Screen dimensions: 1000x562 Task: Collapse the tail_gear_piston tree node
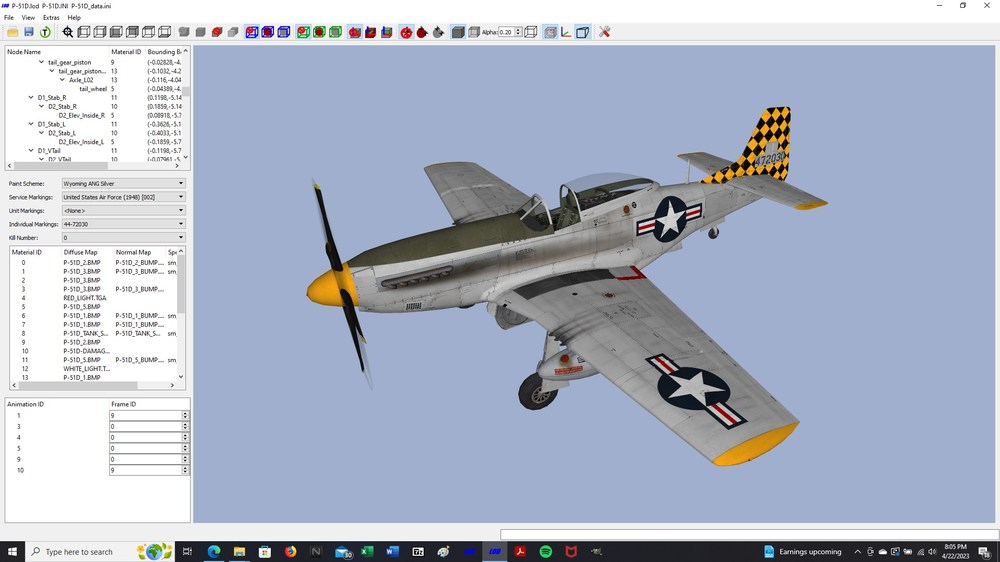click(x=41, y=63)
